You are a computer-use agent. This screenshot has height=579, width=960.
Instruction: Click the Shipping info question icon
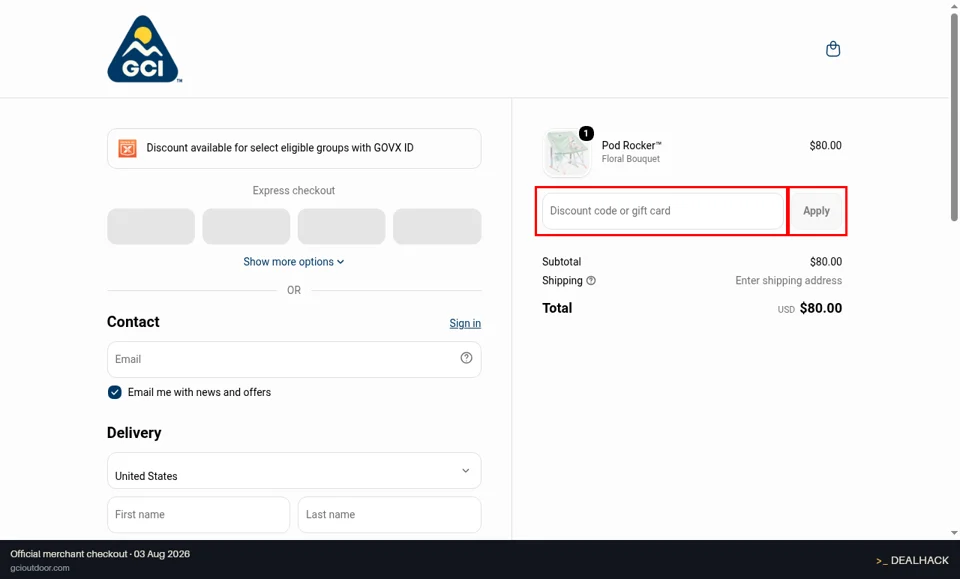coord(591,280)
